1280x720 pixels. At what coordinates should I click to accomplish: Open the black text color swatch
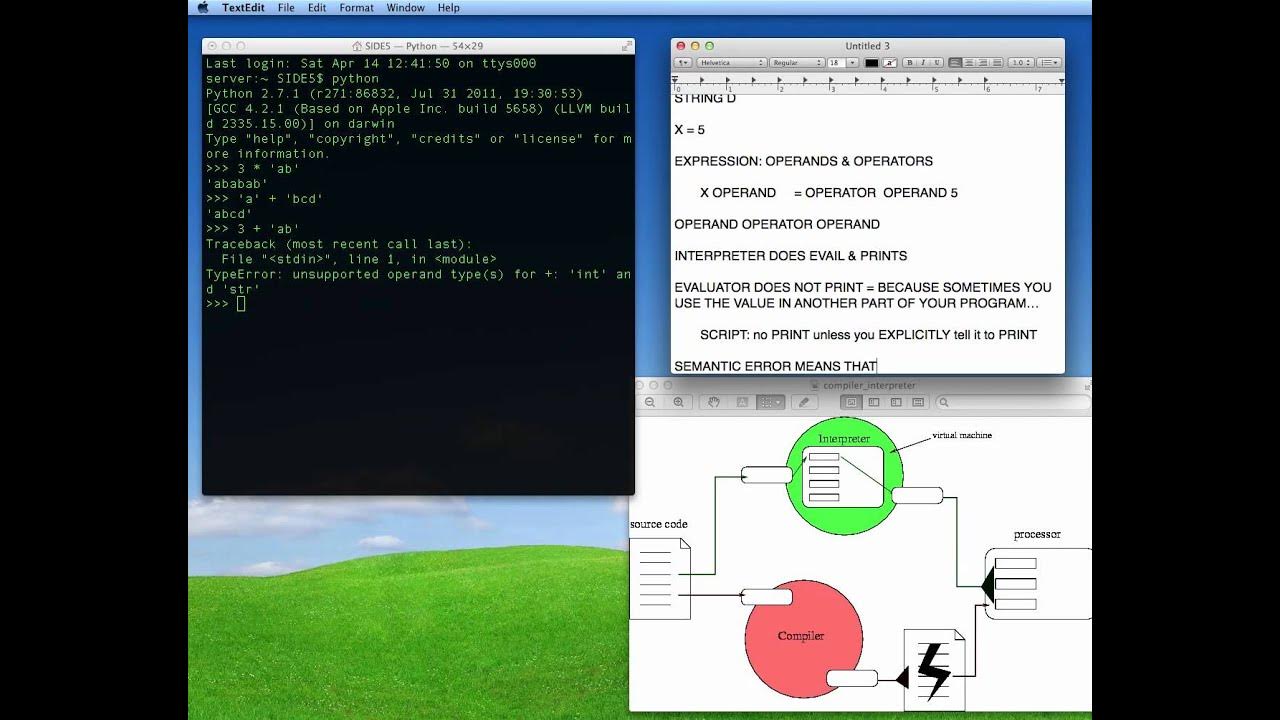872,63
